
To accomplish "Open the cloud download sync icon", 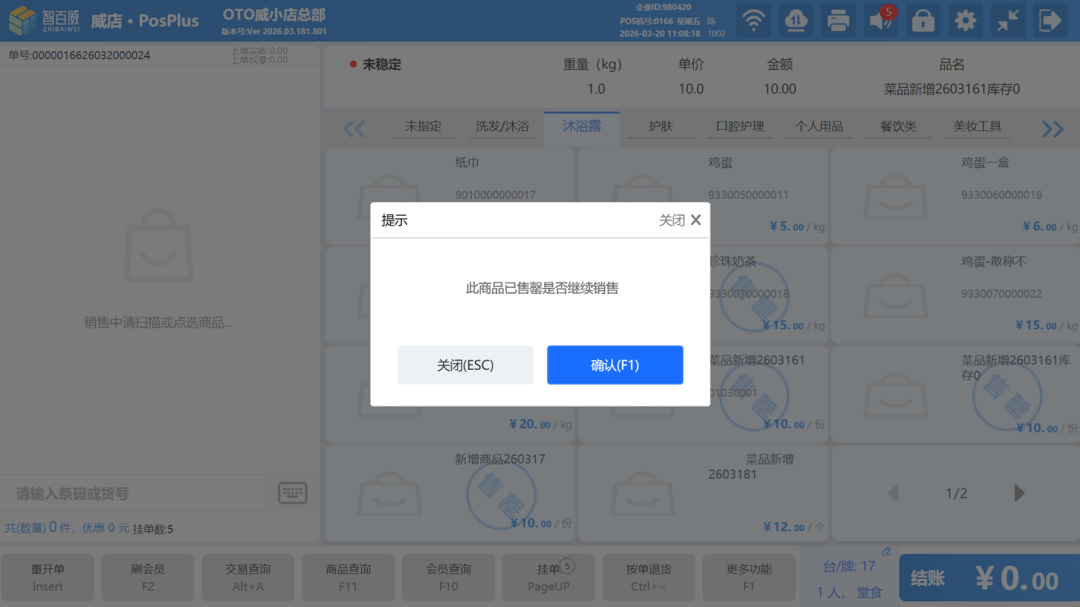I will [796, 21].
